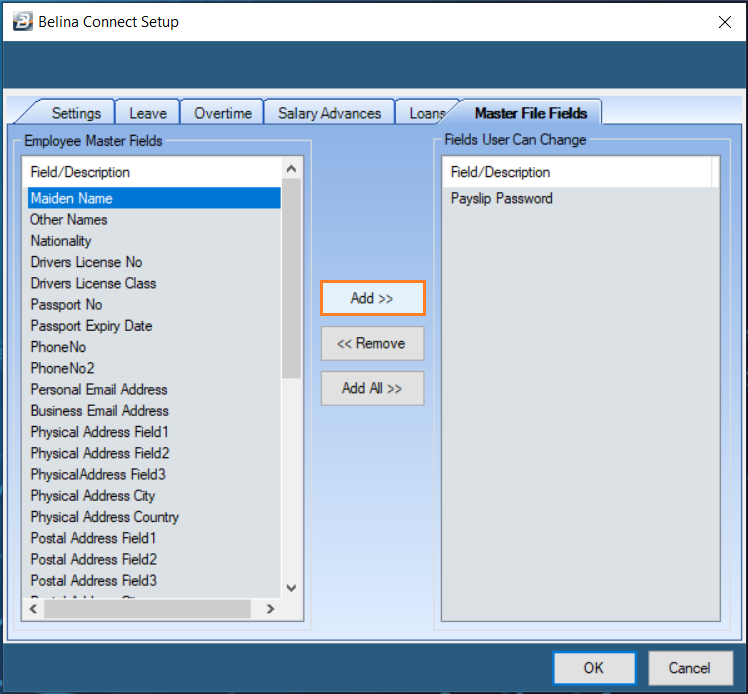This screenshot has height=694, width=748.
Task: Click the Belina app icon in title bar
Action: 22,21
